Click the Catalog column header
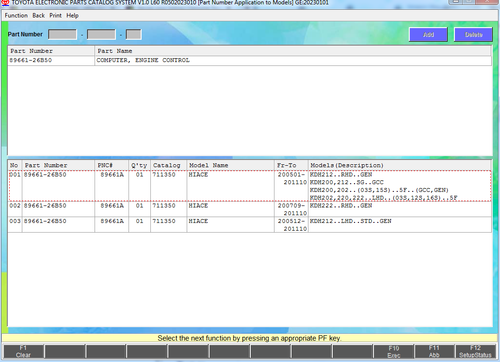Image resolution: width=500 pixels, height=362 pixels. click(168, 165)
